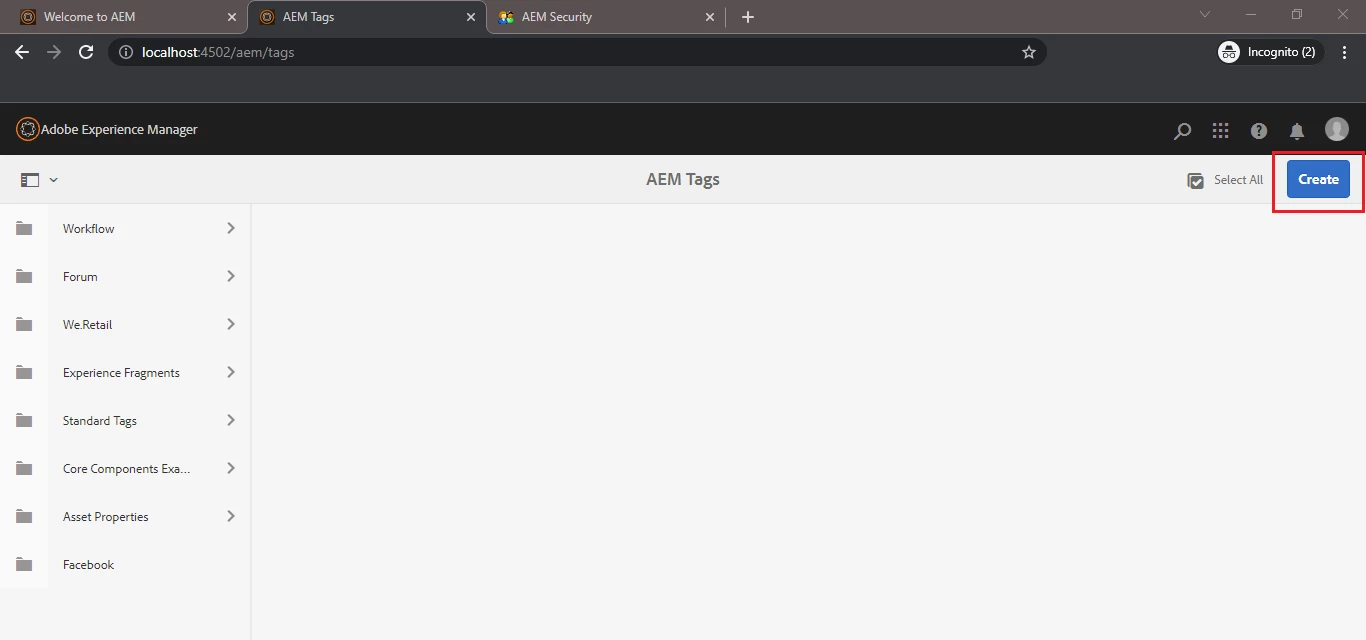Open Chrome three-dot menu
Viewport: 1366px width, 640px height.
[x=1345, y=52]
